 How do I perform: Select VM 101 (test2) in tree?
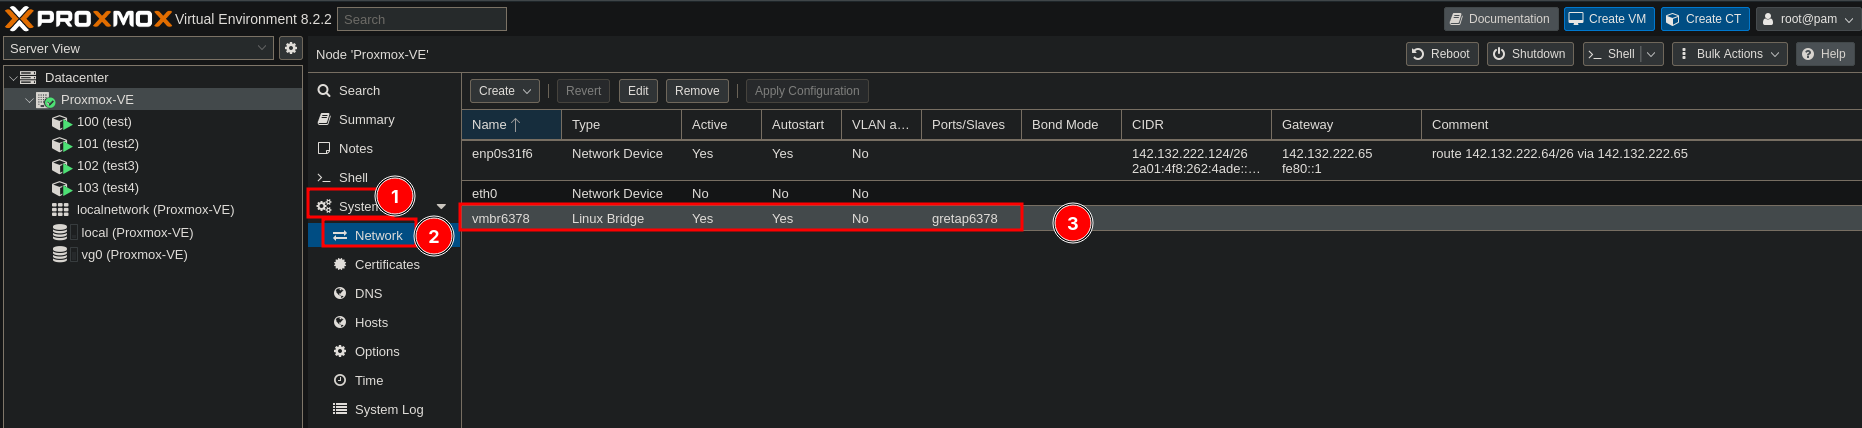pos(108,144)
